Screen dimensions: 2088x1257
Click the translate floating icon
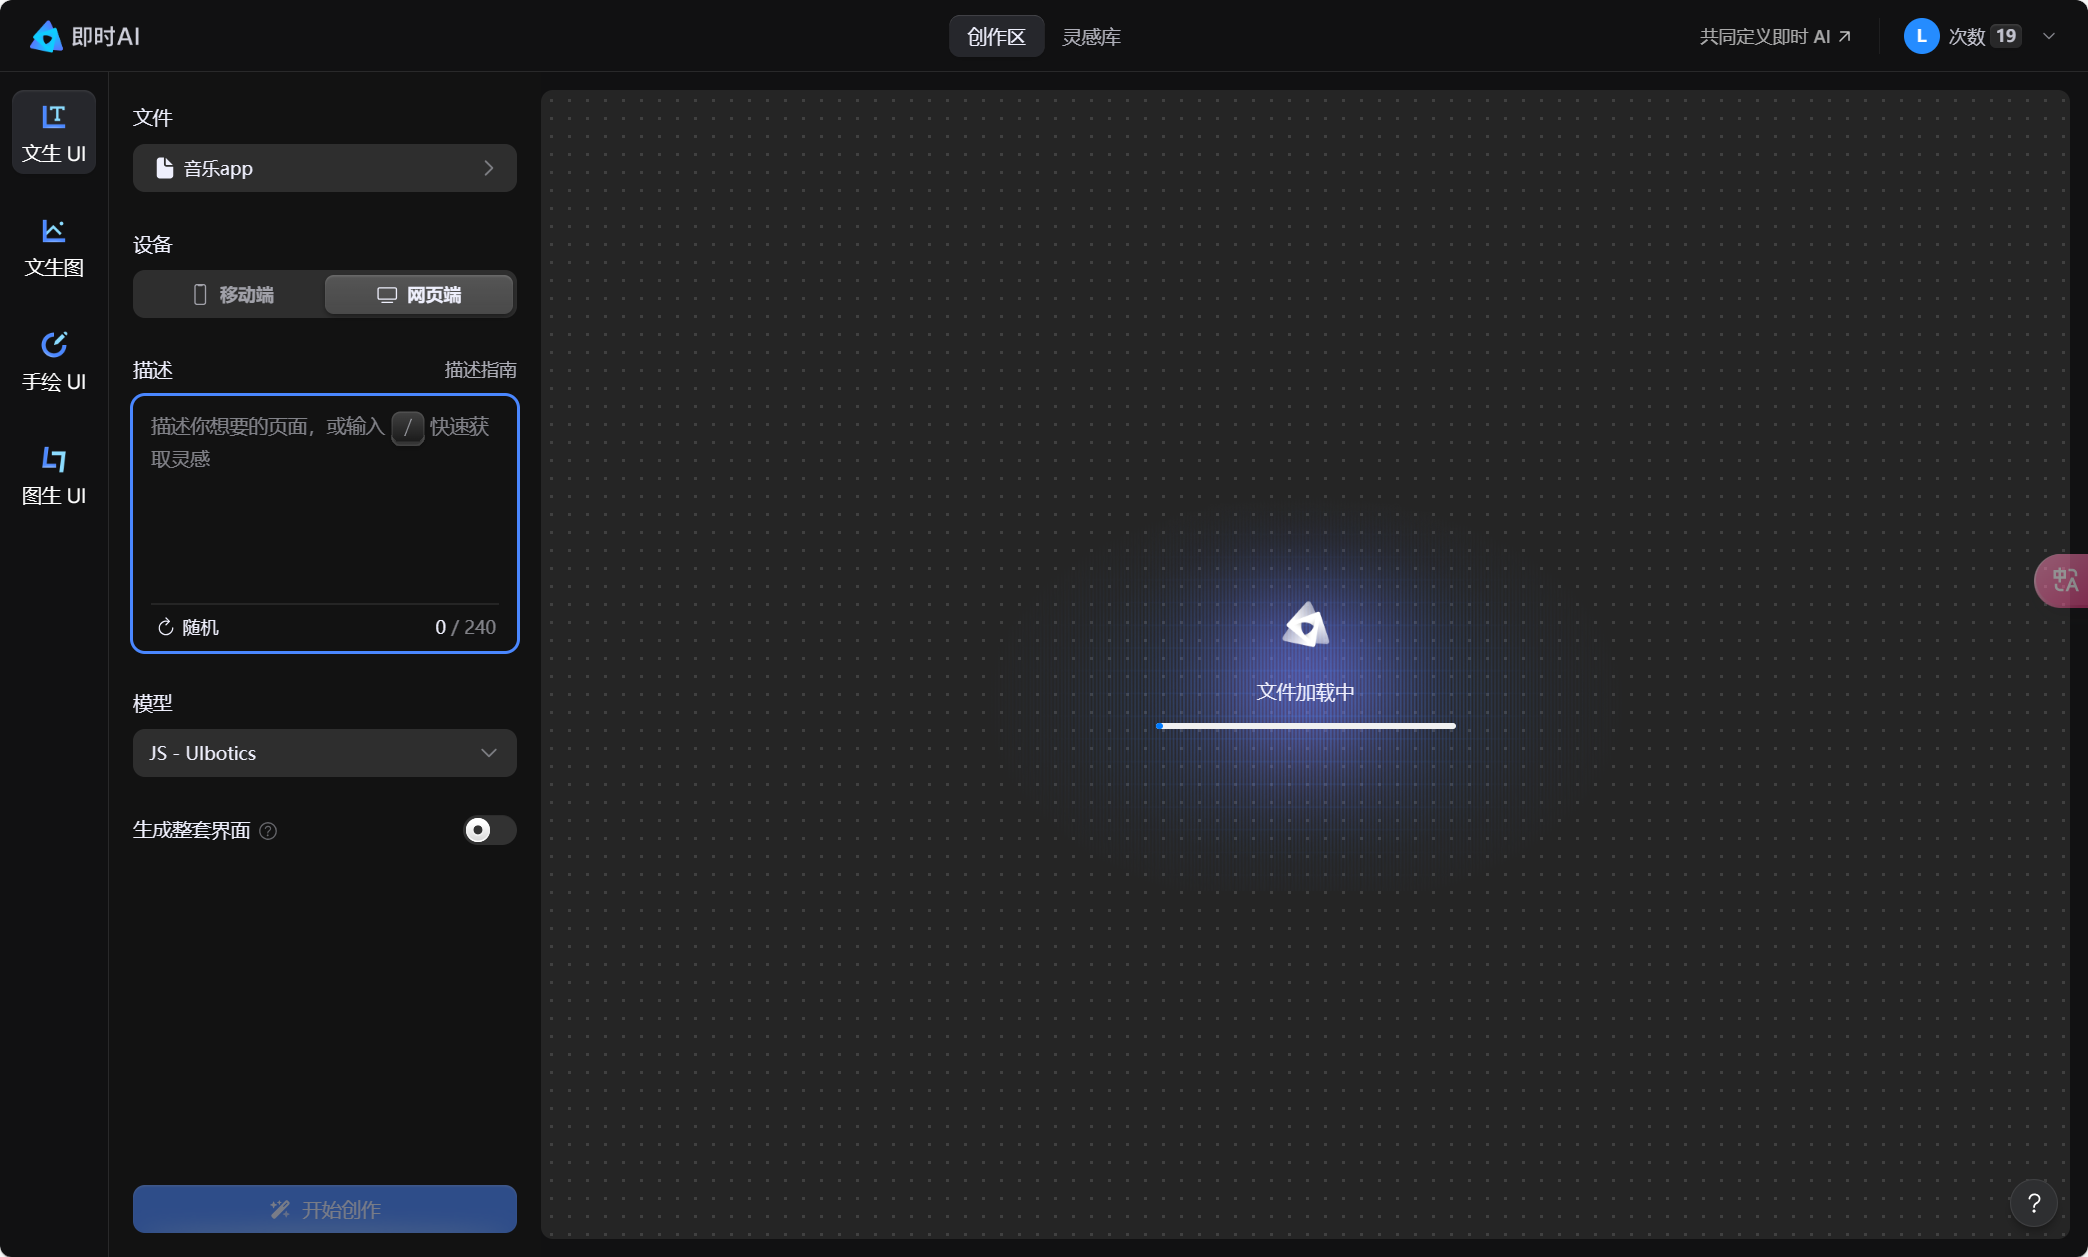click(x=2063, y=580)
